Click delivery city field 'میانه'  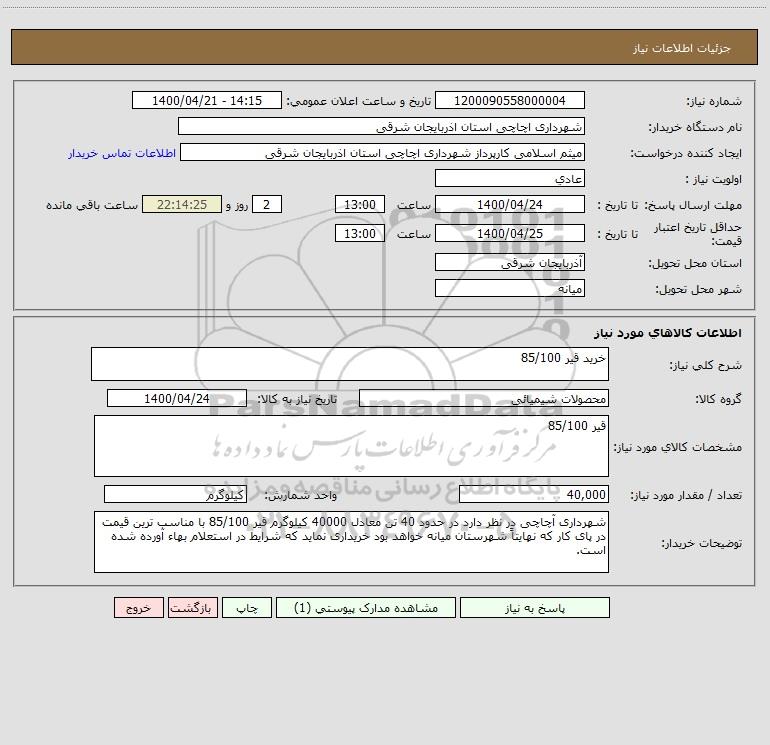point(510,288)
